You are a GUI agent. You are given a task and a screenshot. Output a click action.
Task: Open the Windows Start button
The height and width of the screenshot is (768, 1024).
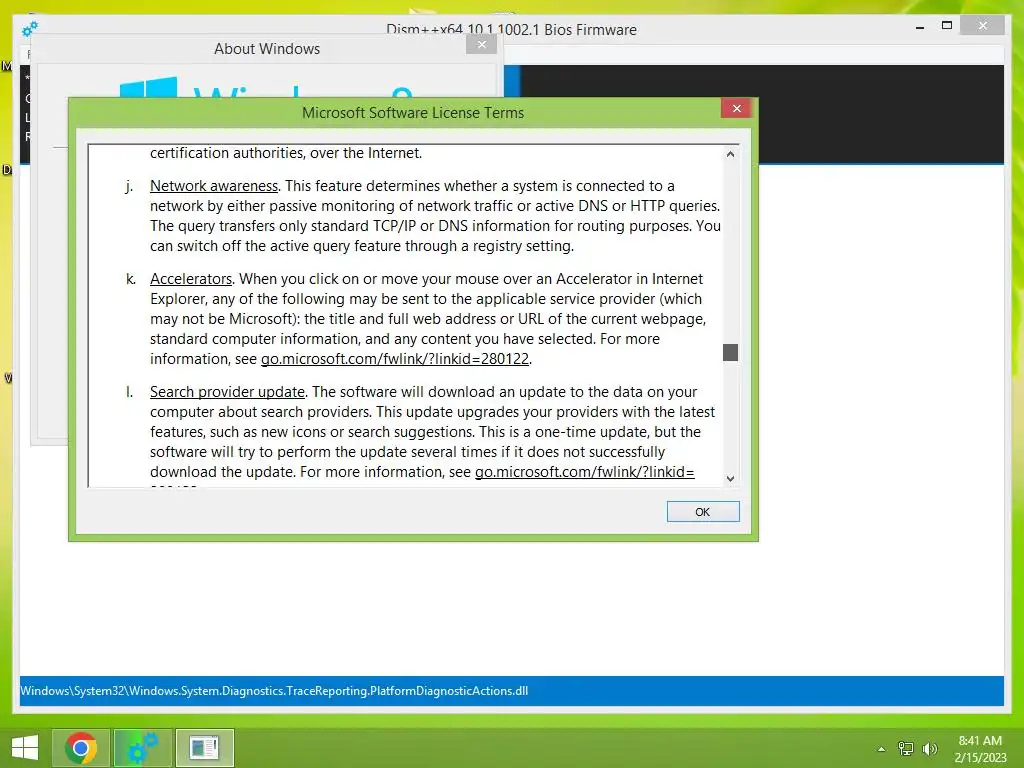(25, 748)
